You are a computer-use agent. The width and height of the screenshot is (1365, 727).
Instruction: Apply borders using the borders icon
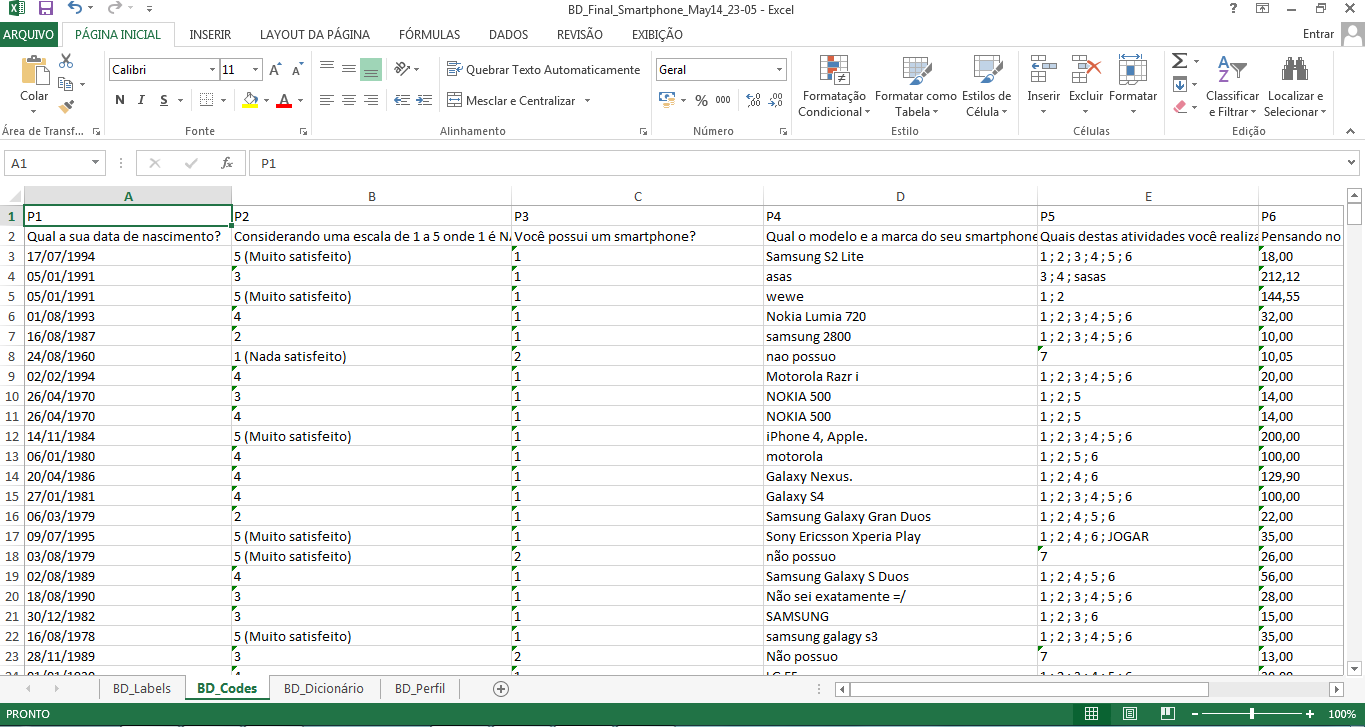point(206,100)
